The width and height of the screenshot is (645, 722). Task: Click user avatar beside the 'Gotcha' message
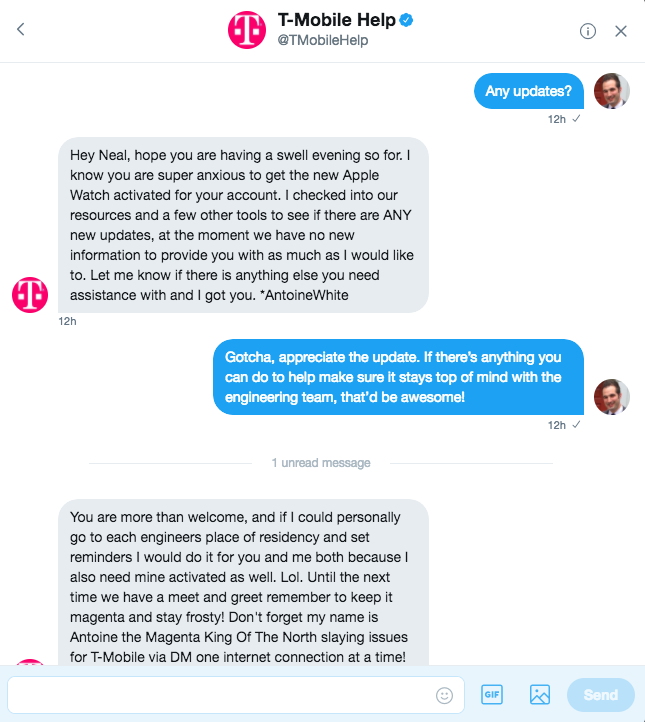[612, 397]
